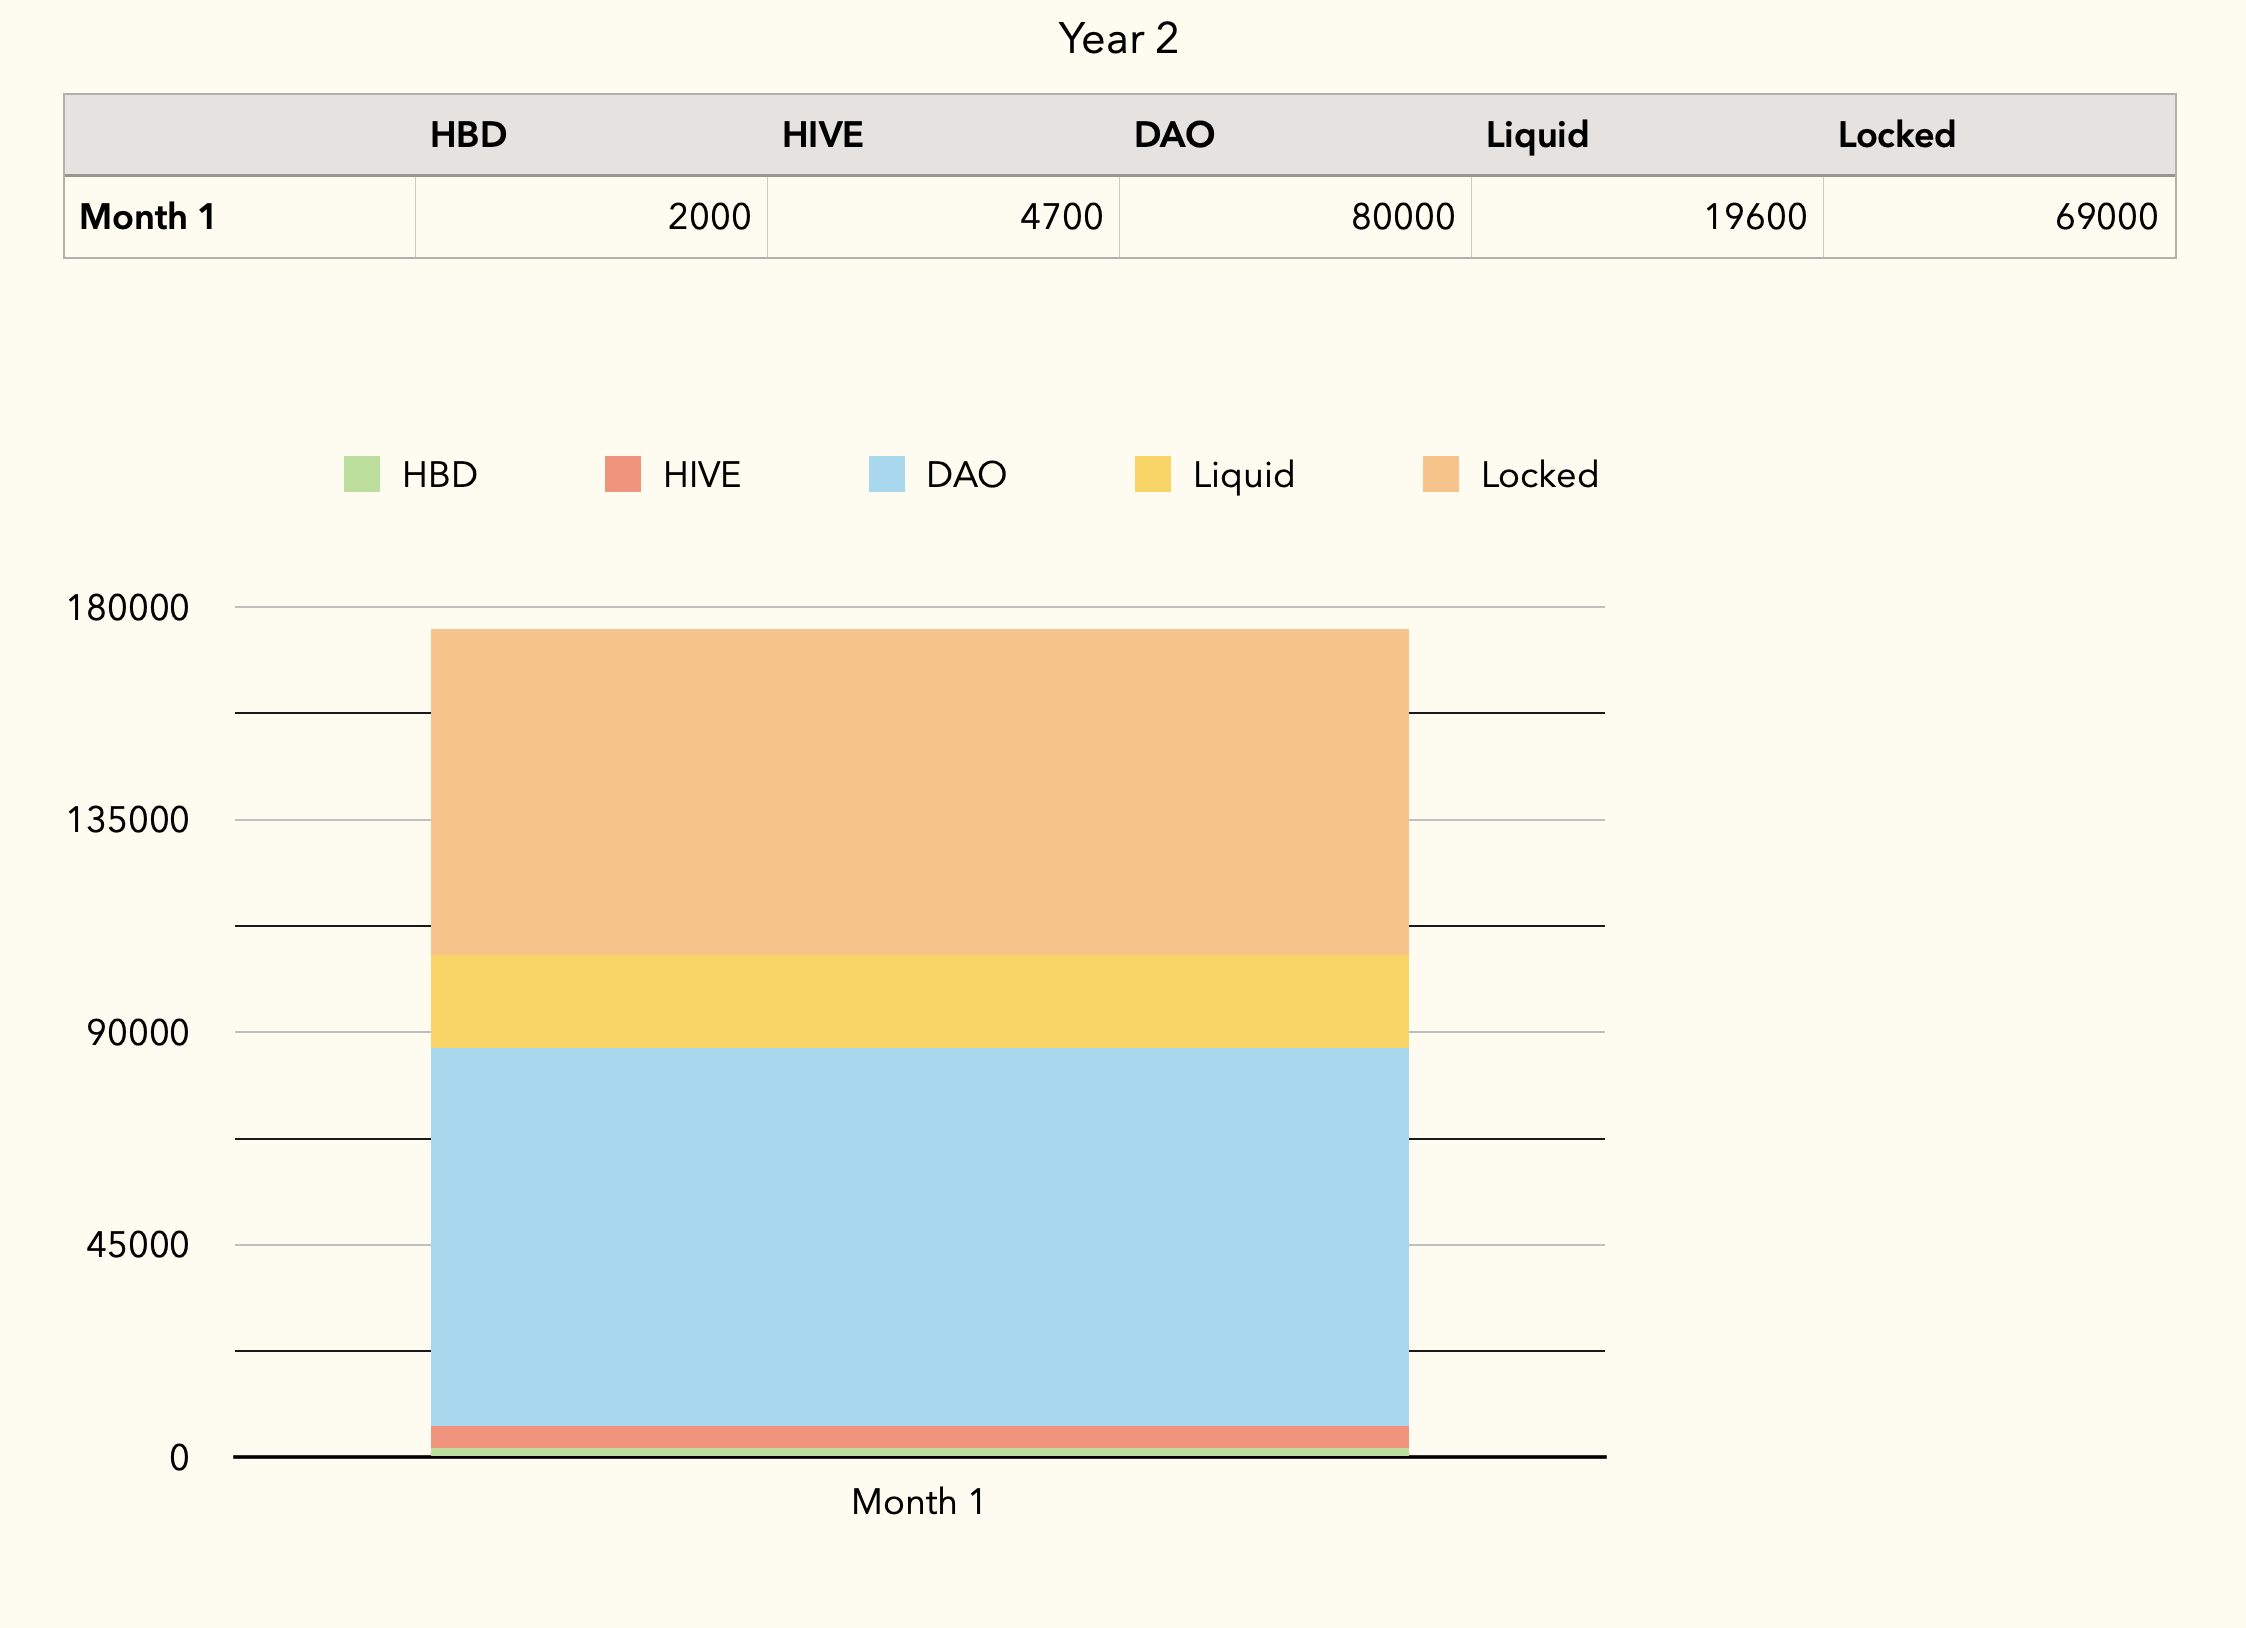Click the DAO legend label text

pos(966,475)
